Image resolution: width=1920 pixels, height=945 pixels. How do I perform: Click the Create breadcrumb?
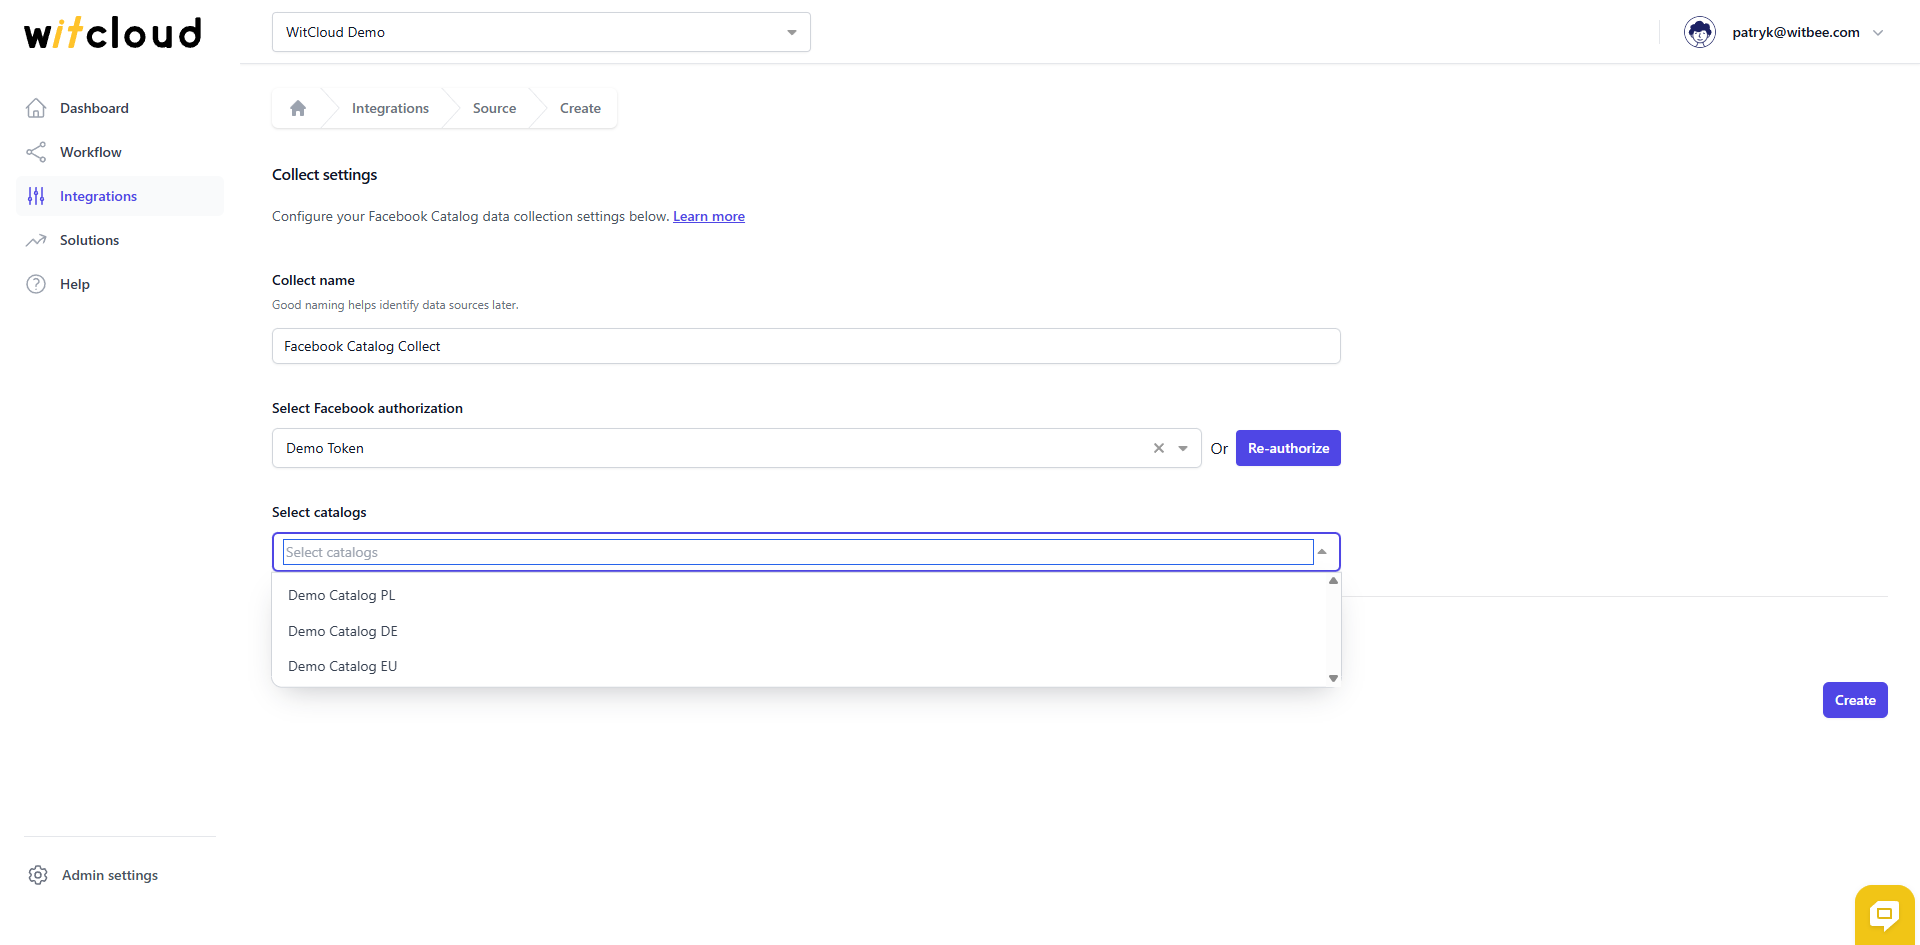pos(580,108)
